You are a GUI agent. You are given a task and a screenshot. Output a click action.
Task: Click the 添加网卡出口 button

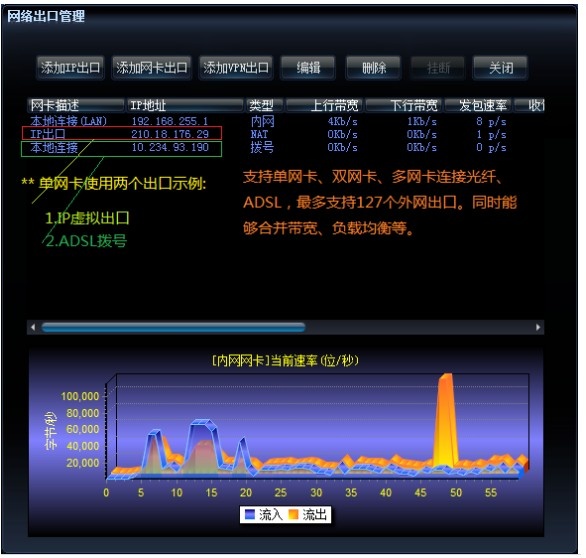(x=152, y=68)
